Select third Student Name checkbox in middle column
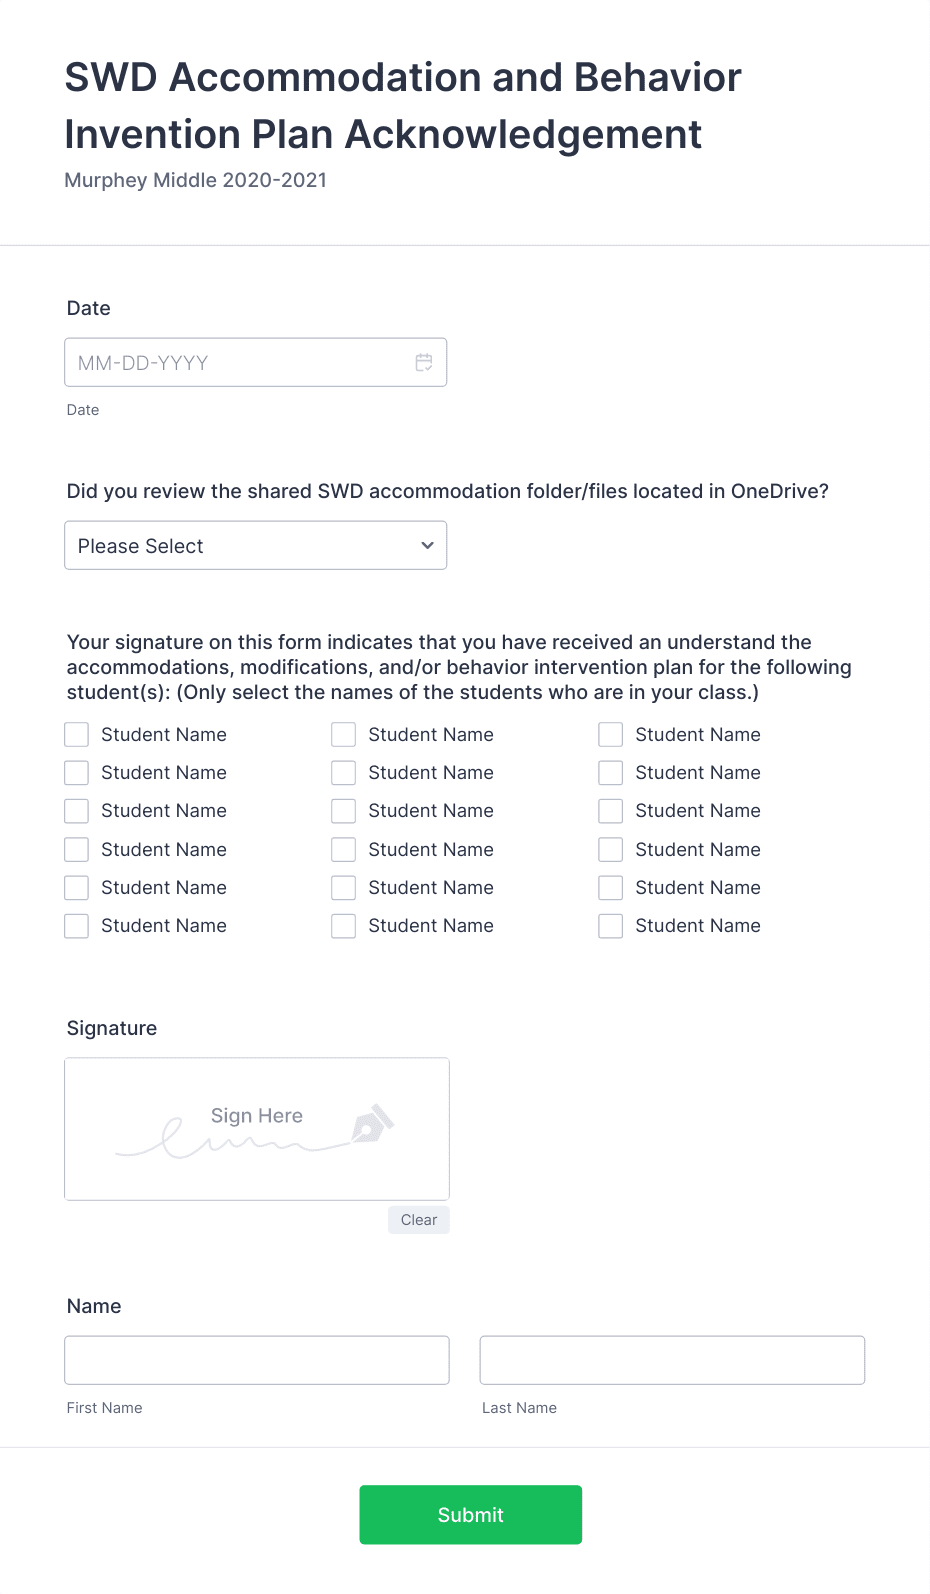 (344, 811)
